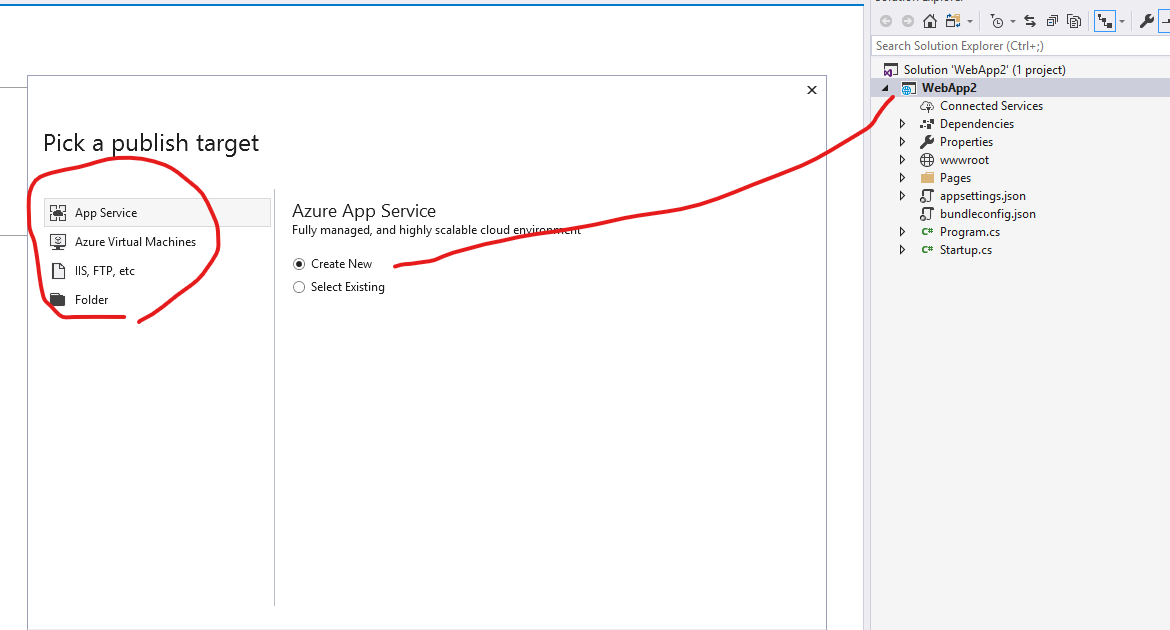The width and height of the screenshot is (1170, 630).
Task: Click the Sync with Active Document icon
Action: point(1029,21)
